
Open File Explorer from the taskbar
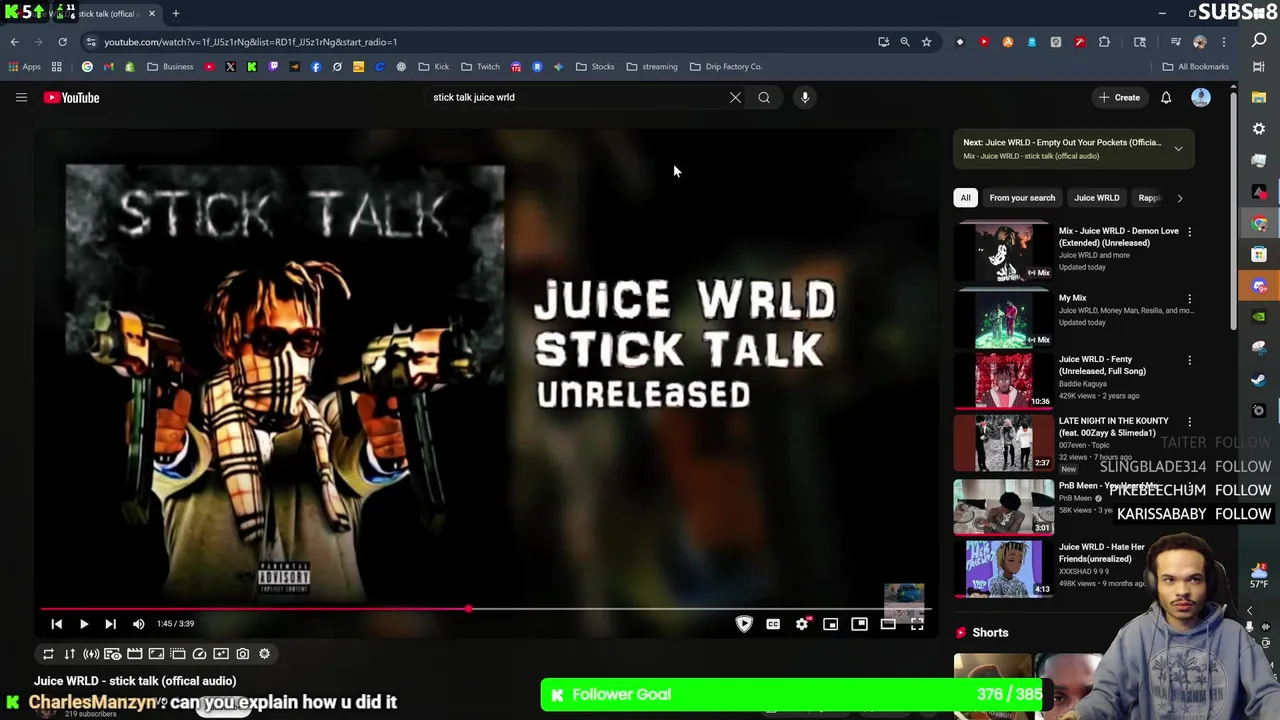click(x=1259, y=98)
